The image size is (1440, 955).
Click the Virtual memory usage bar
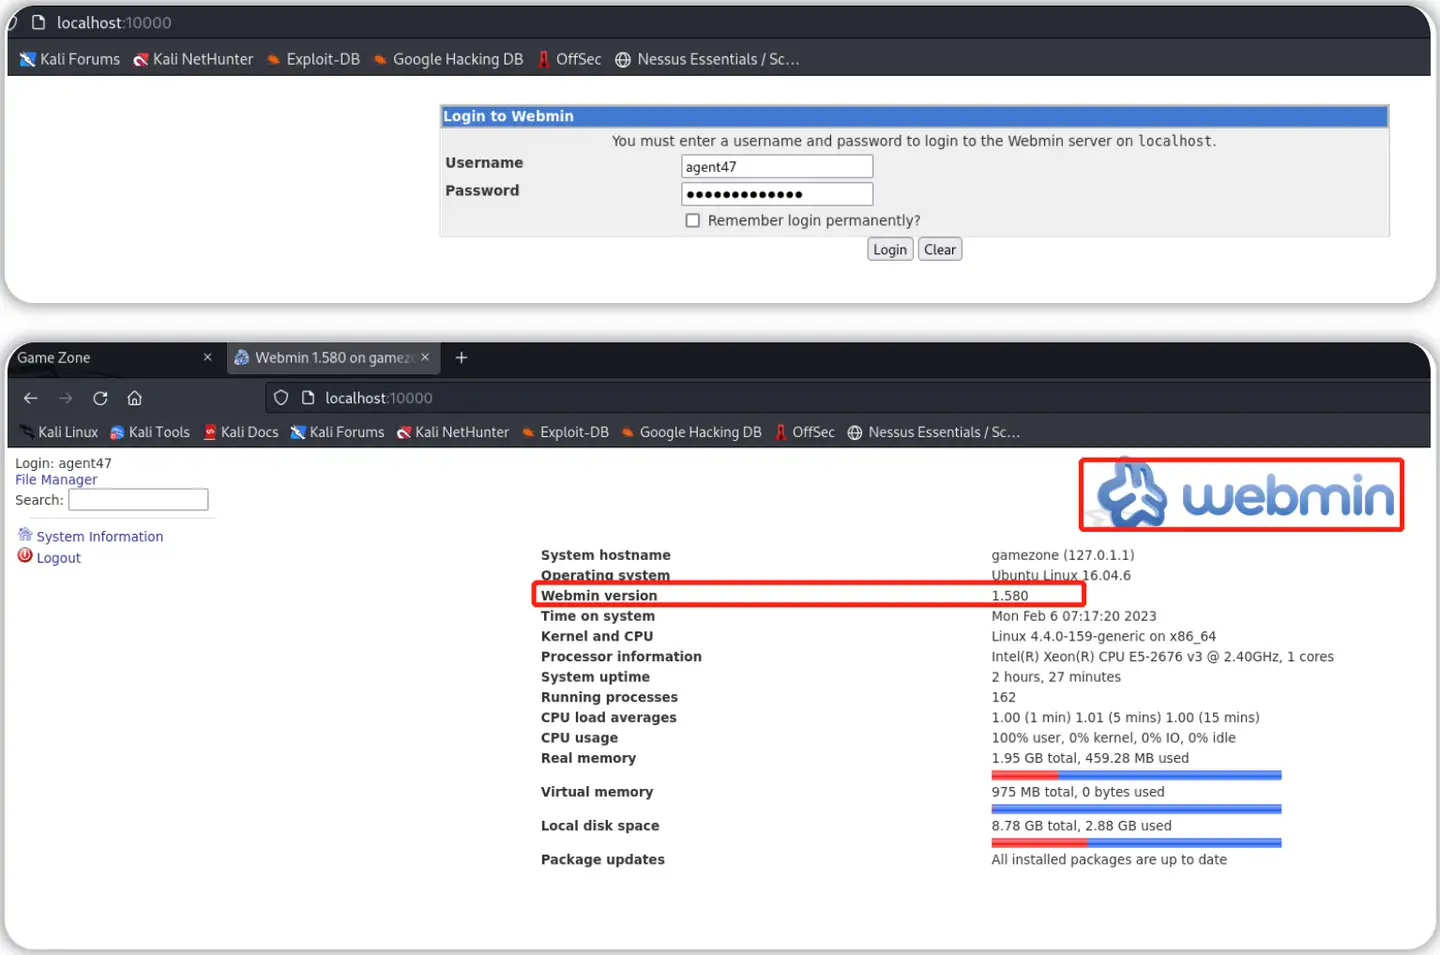point(1136,809)
